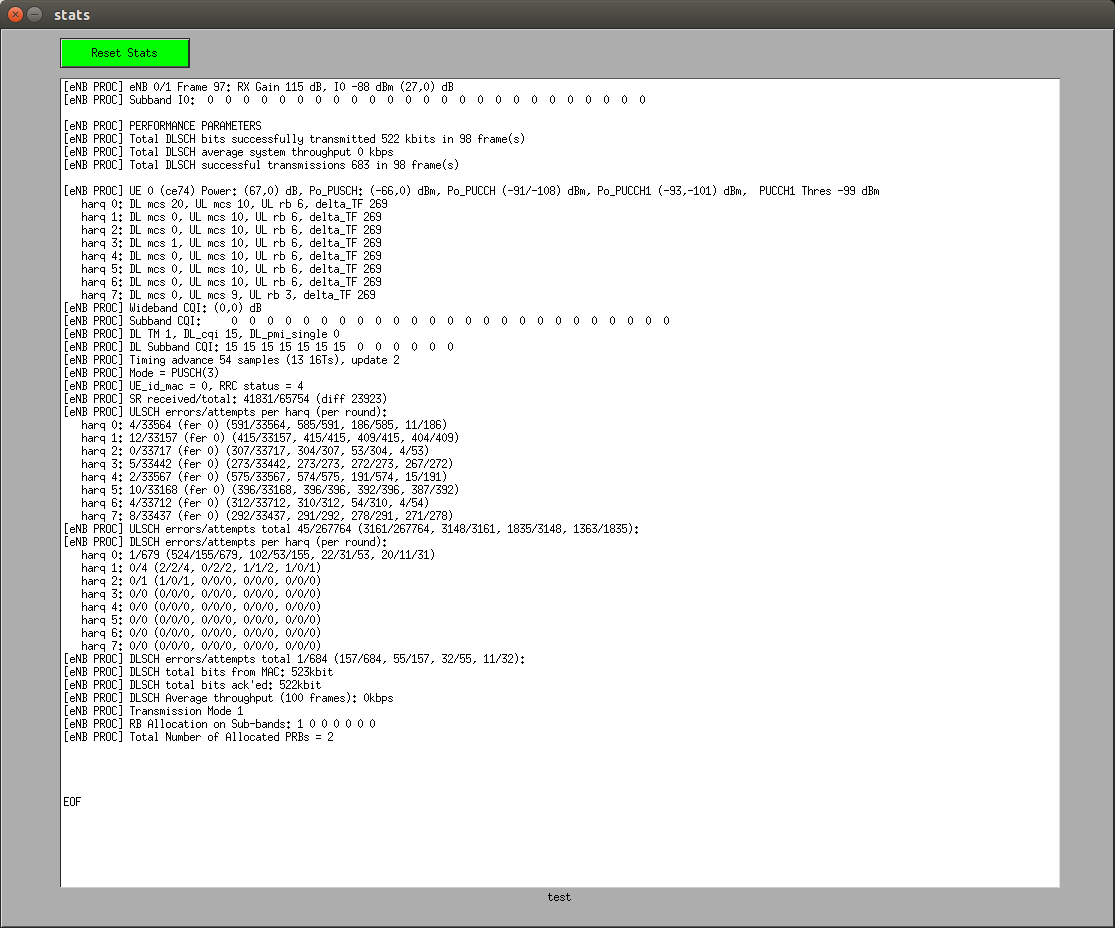Click the Transmission Mode 1 line
Image resolution: width=1115 pixels, height=928 pixels.
[x=153, y=711]
